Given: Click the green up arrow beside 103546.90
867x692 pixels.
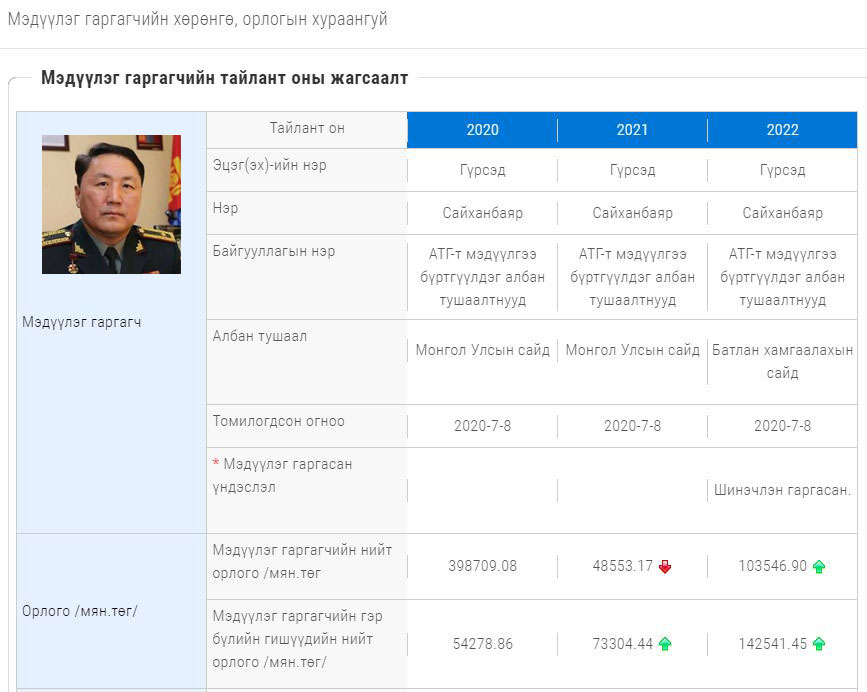Looking at the screenshot, I should pyautogui.click(x=819, y=567).
